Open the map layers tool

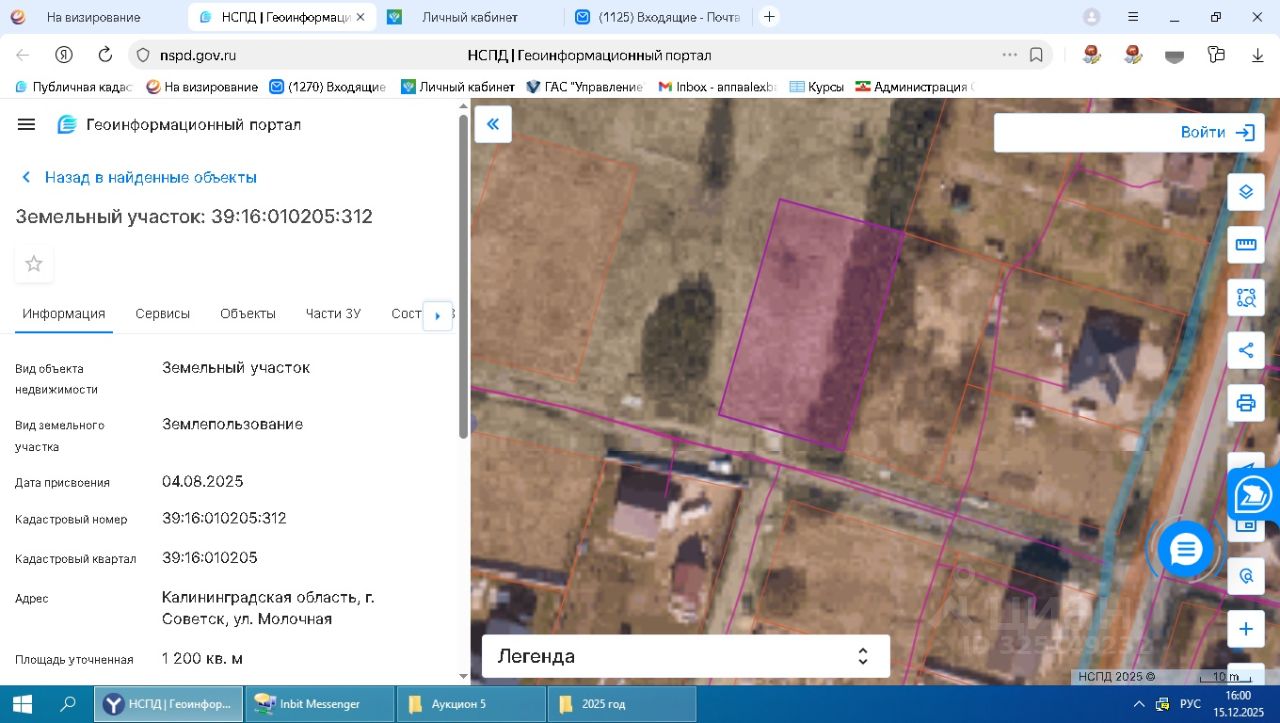point(1246,192)
